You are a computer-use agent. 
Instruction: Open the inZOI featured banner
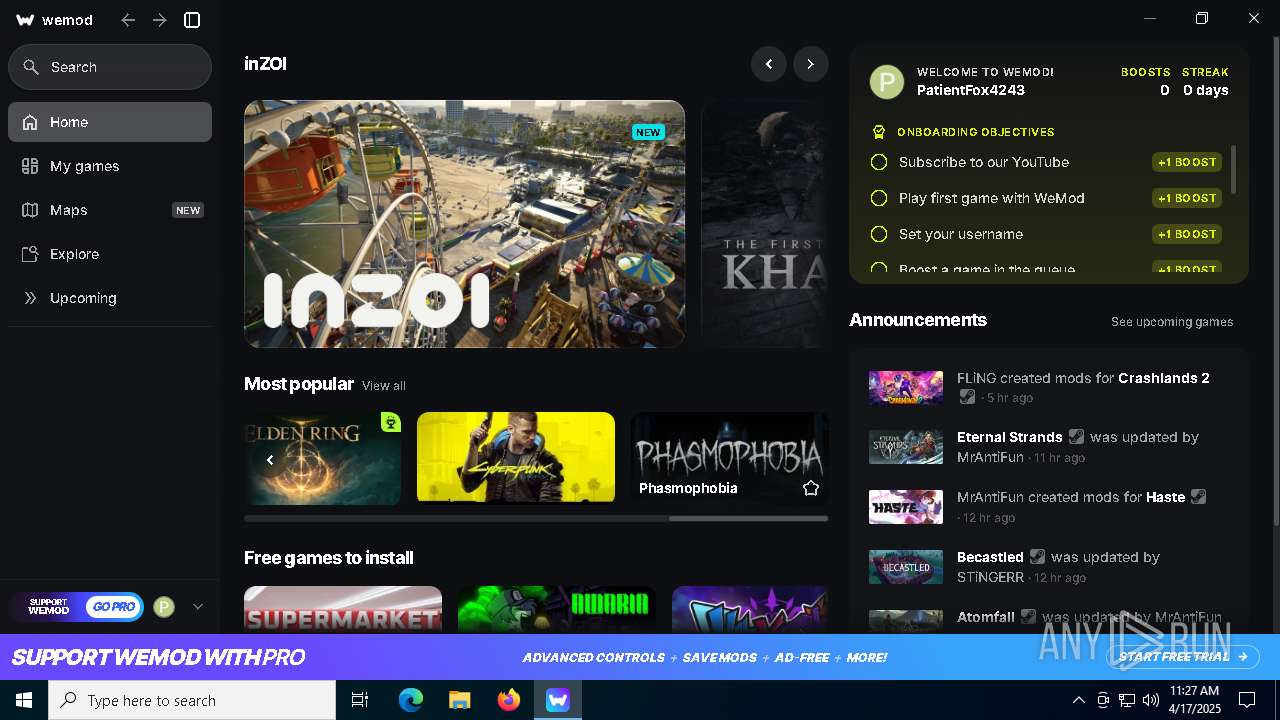[x=464, y=224]
